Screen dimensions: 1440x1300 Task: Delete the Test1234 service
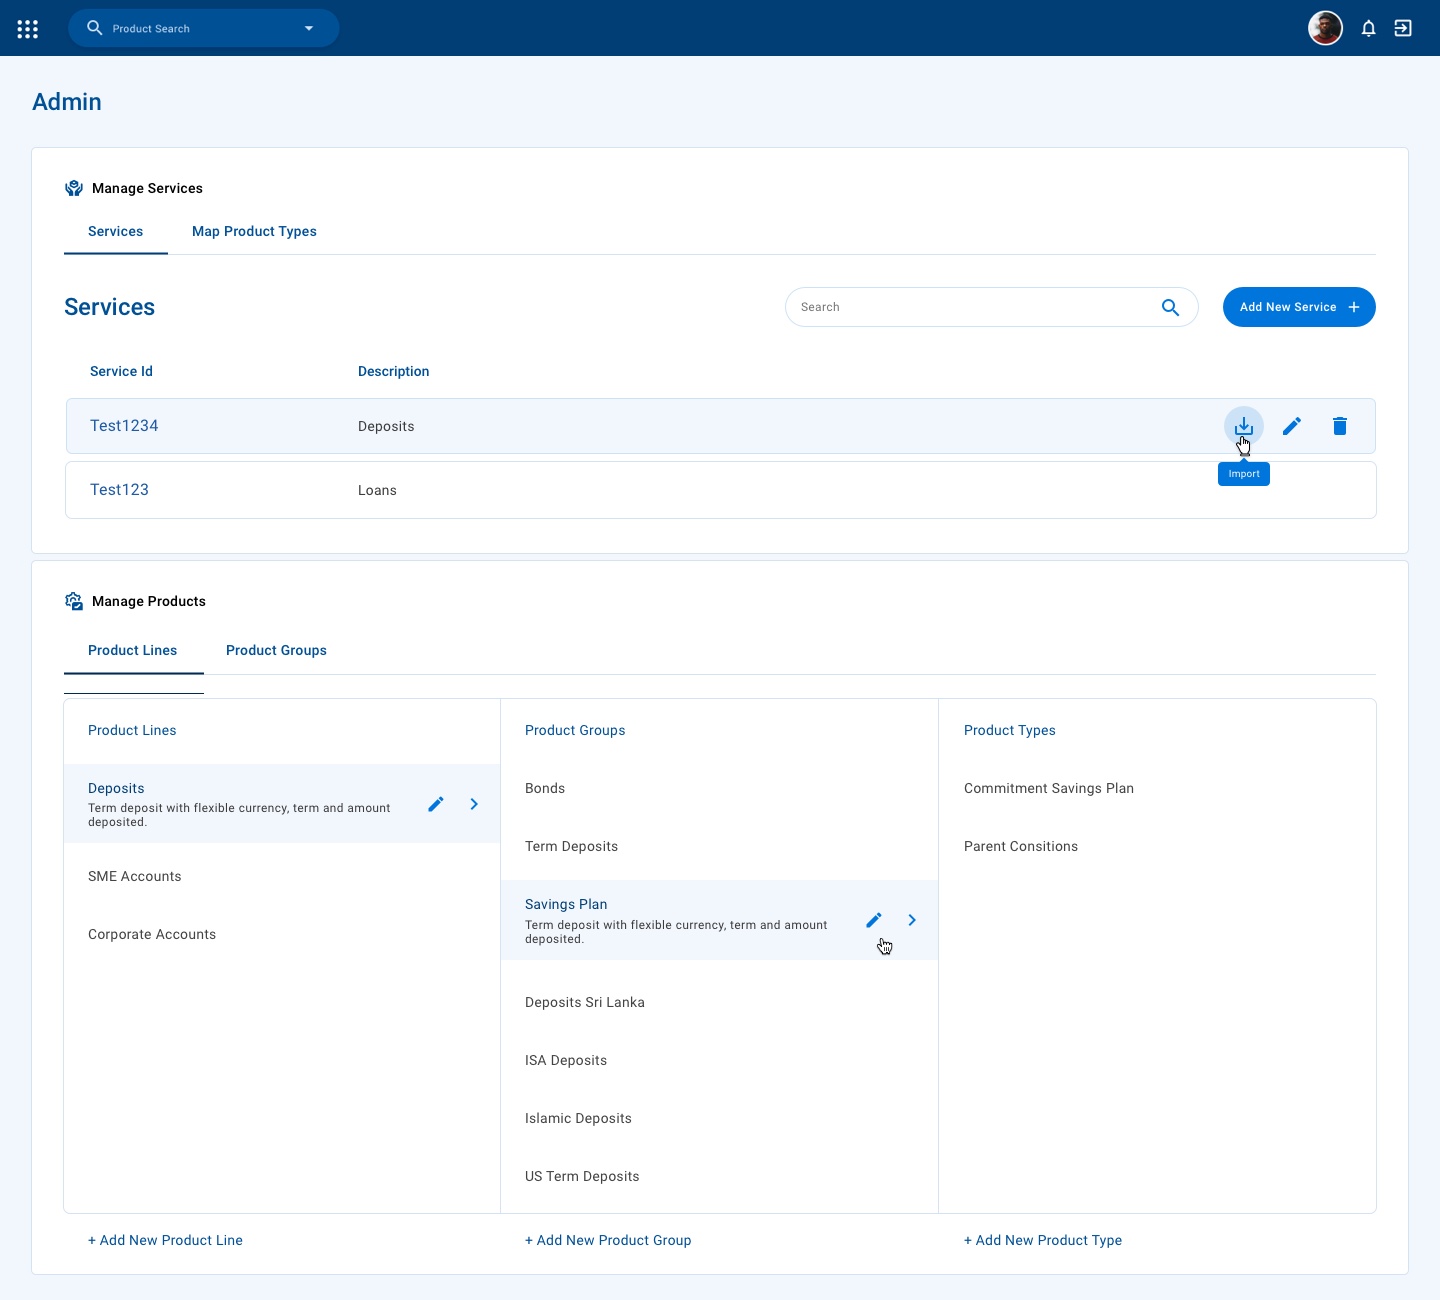pos(1340,426)
